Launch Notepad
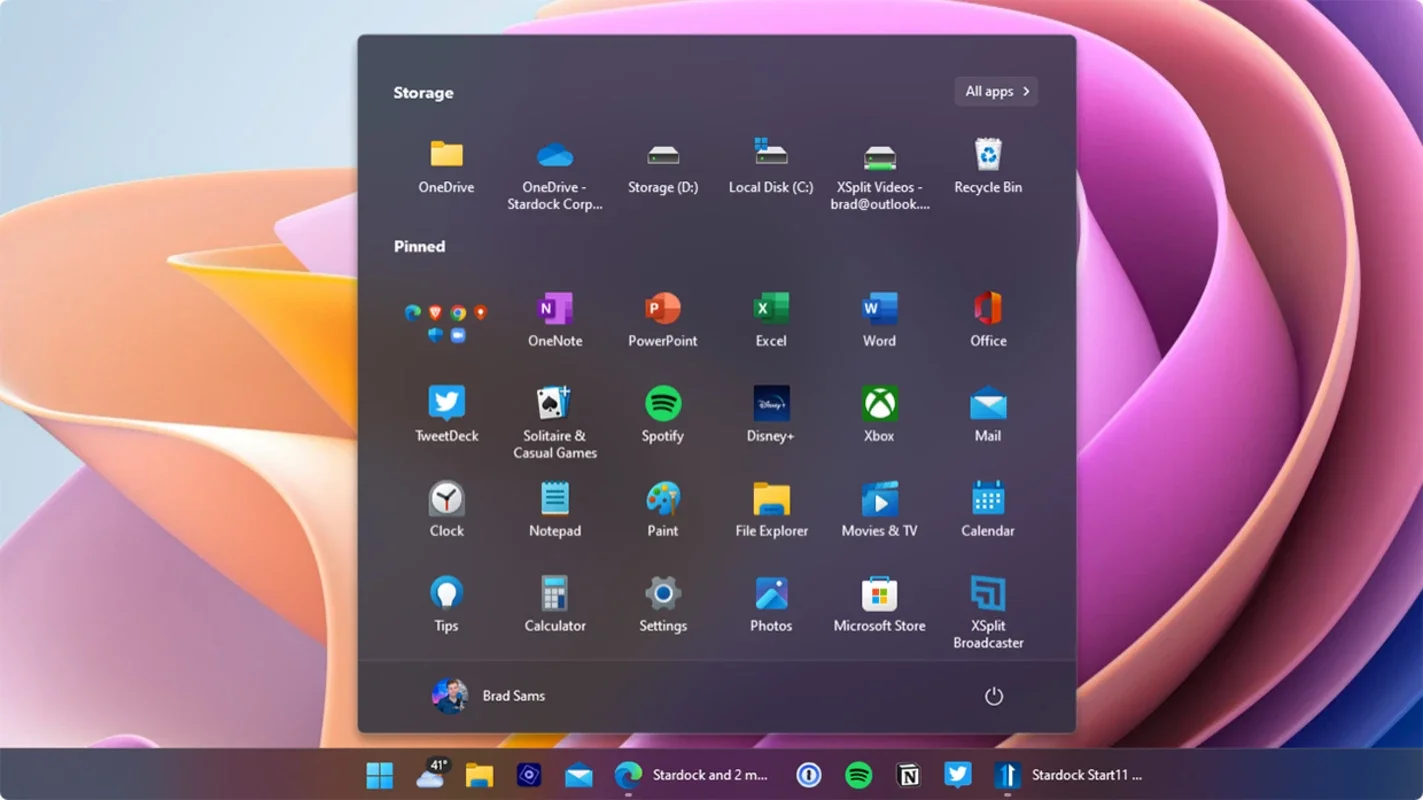Image resolution: width=1423 pixels, height=800 pixels. click(555, 510)
